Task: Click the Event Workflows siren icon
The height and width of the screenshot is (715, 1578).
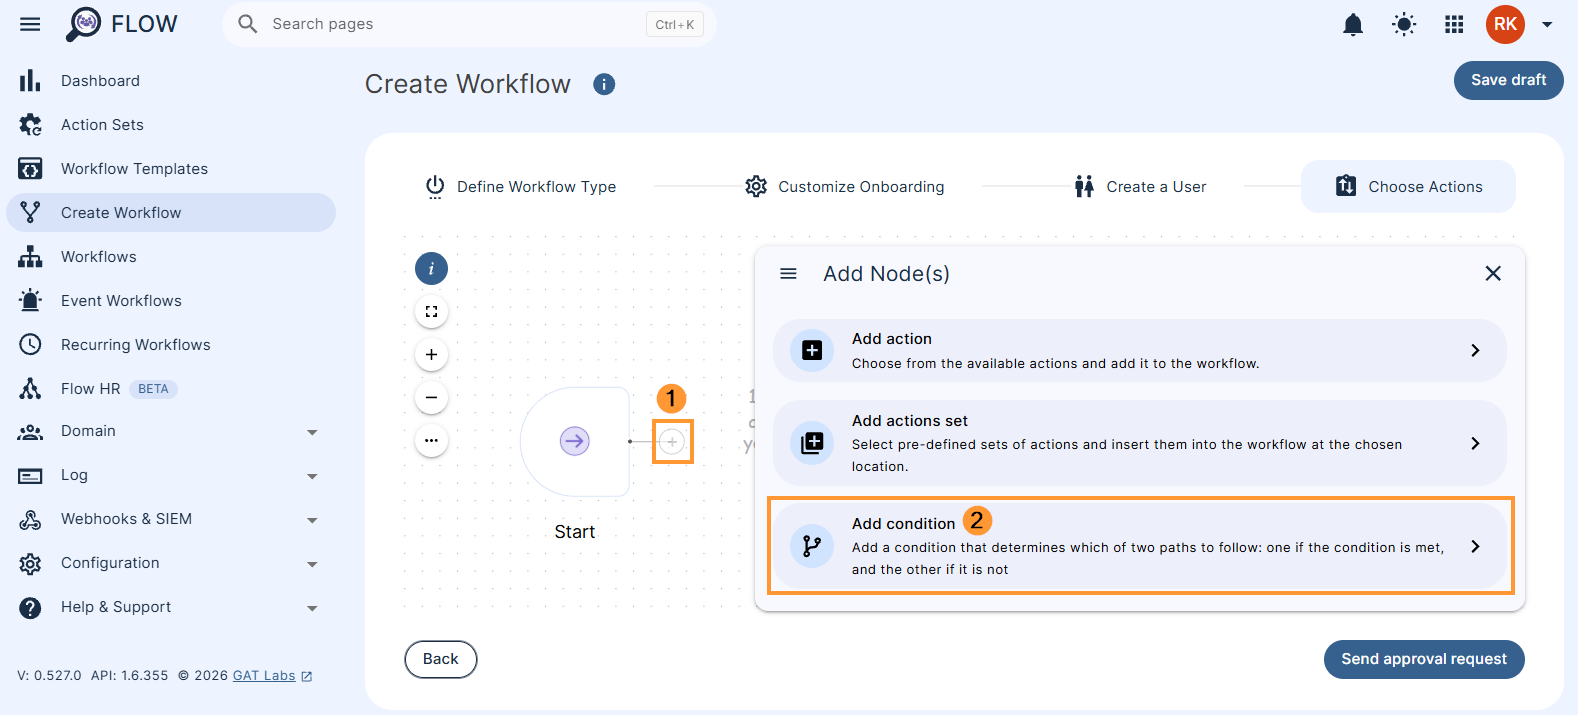Action: tap(30, 300)
